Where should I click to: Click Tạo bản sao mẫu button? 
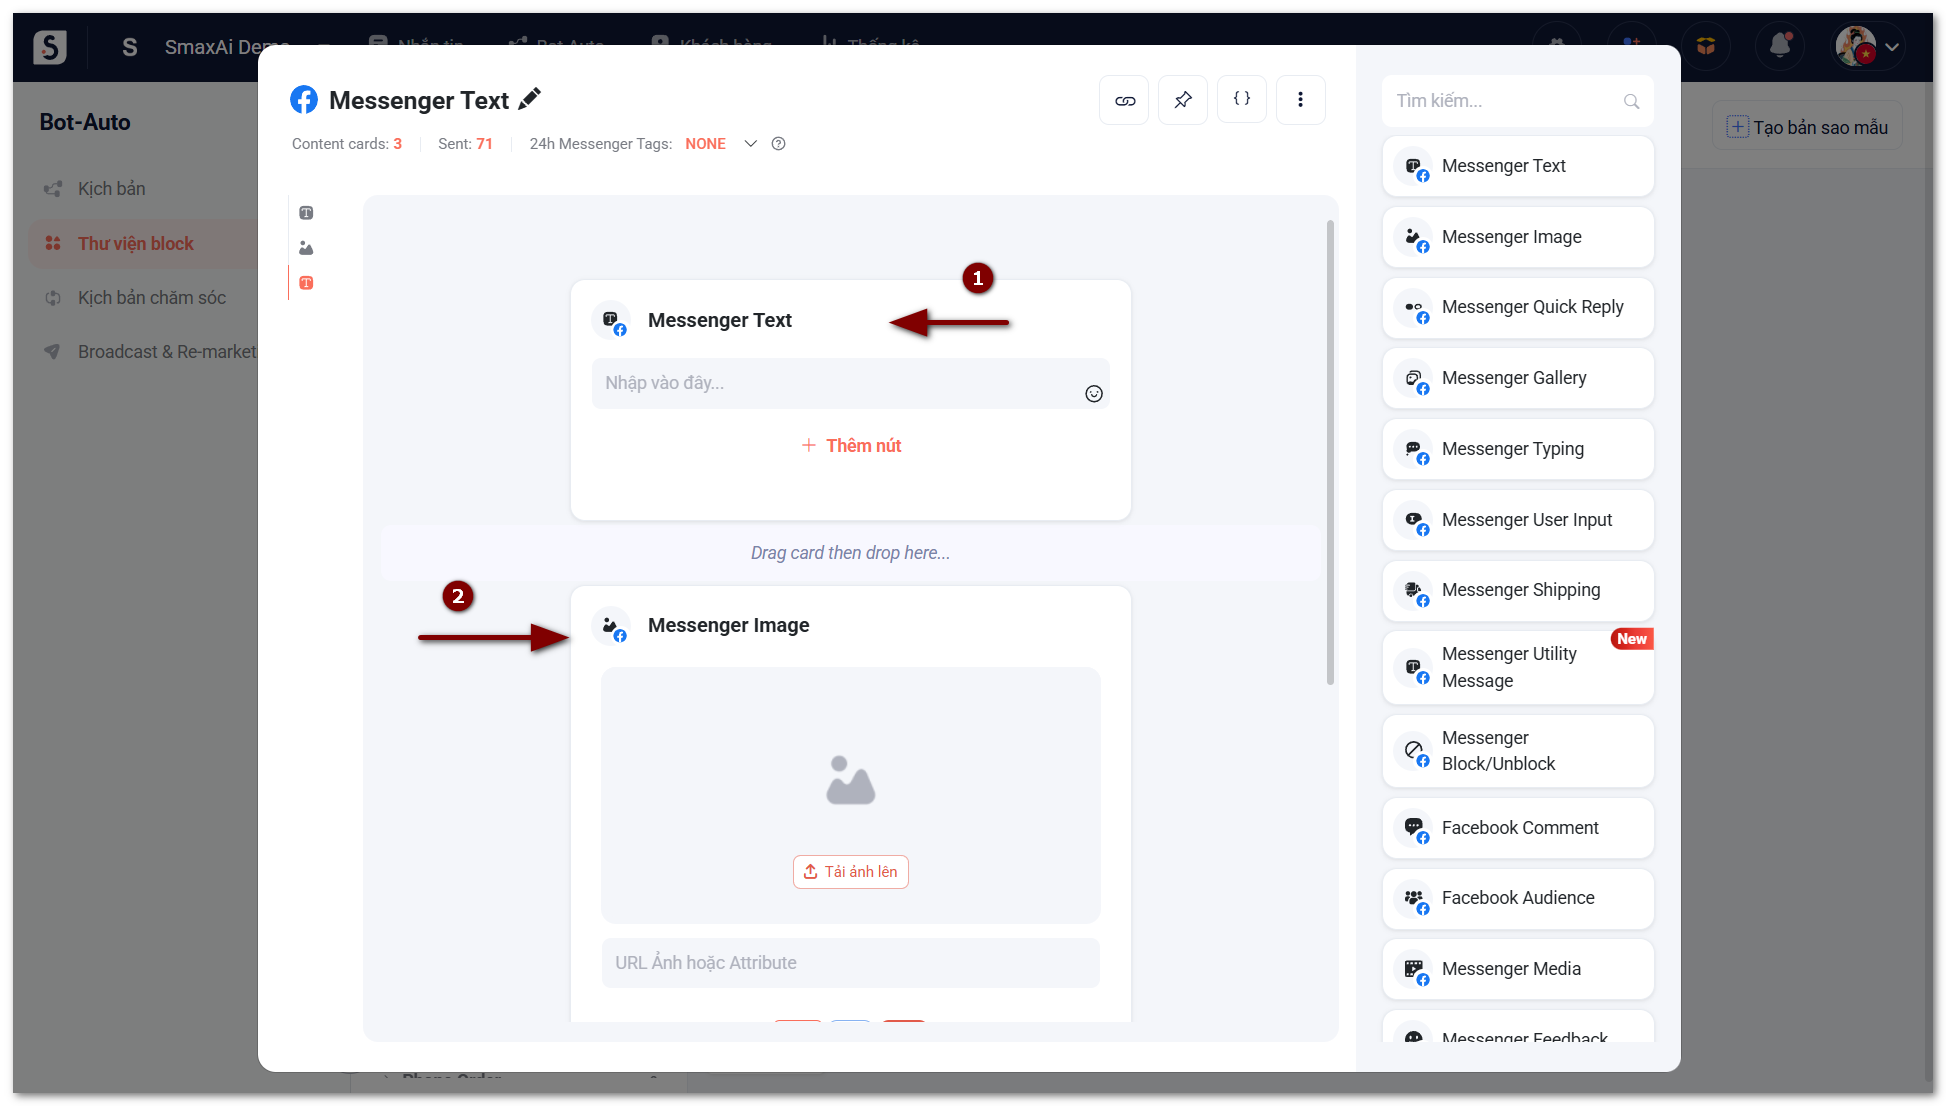1807,127
